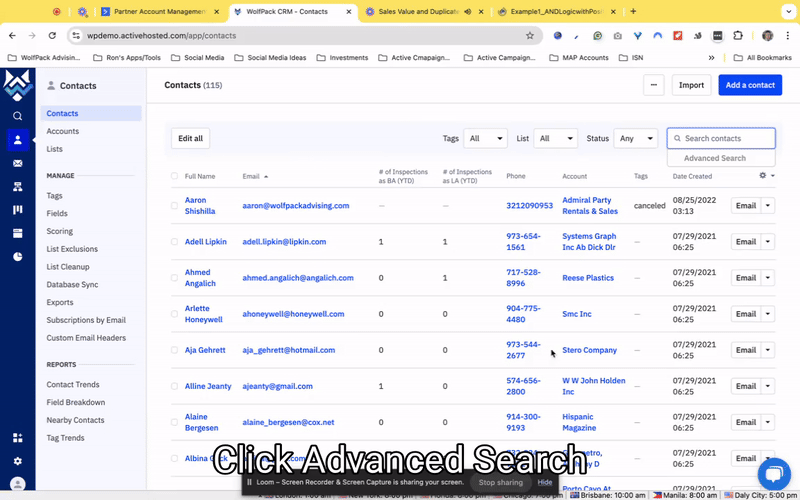The image size is (800, 500).
Task: Expand Email dropdown arrow for Aaron Shishilla
Action: [768, 206]
